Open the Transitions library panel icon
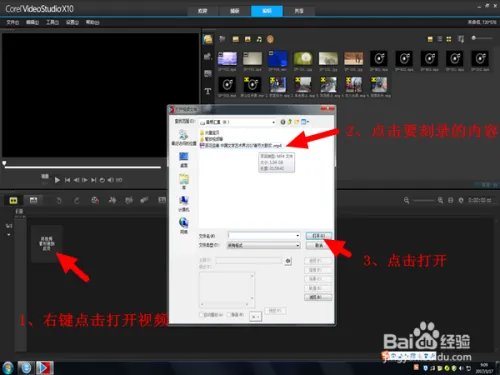 pos(208,73)
